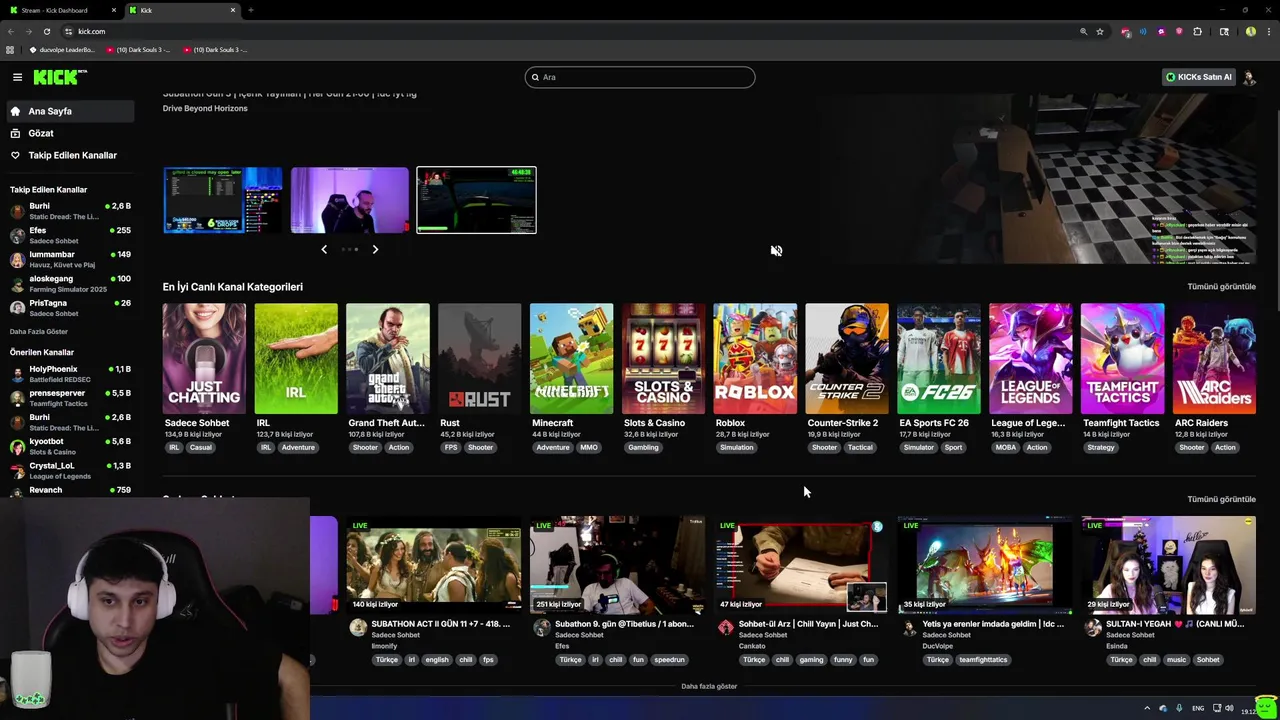Open EA Sports FC 26 category cover
Screen dimensions: 1280x720
click(x=939, y=359)
